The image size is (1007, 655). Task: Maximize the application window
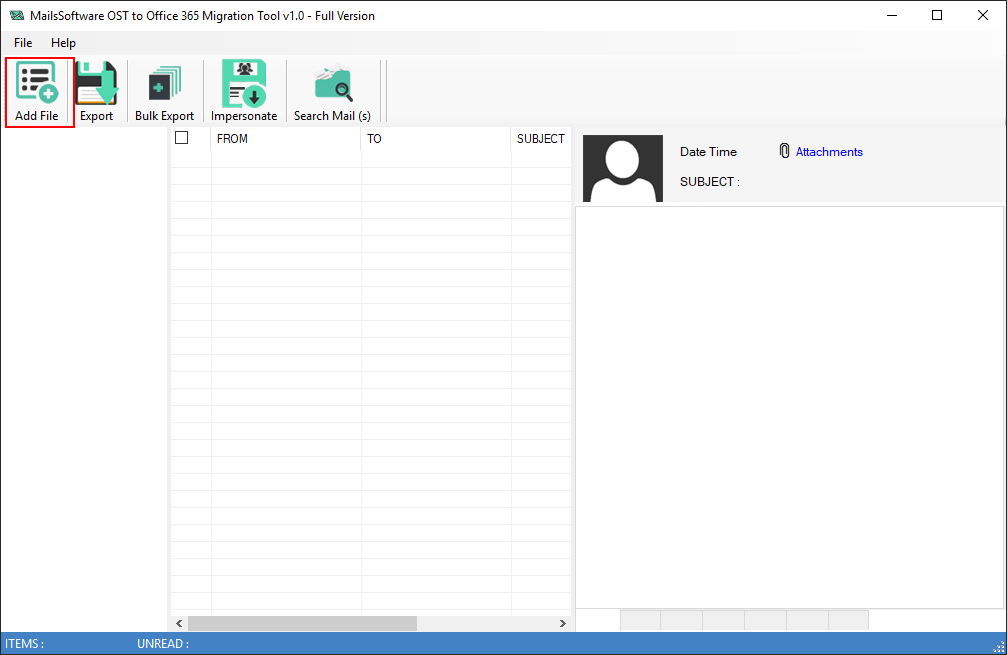point(937,15)
